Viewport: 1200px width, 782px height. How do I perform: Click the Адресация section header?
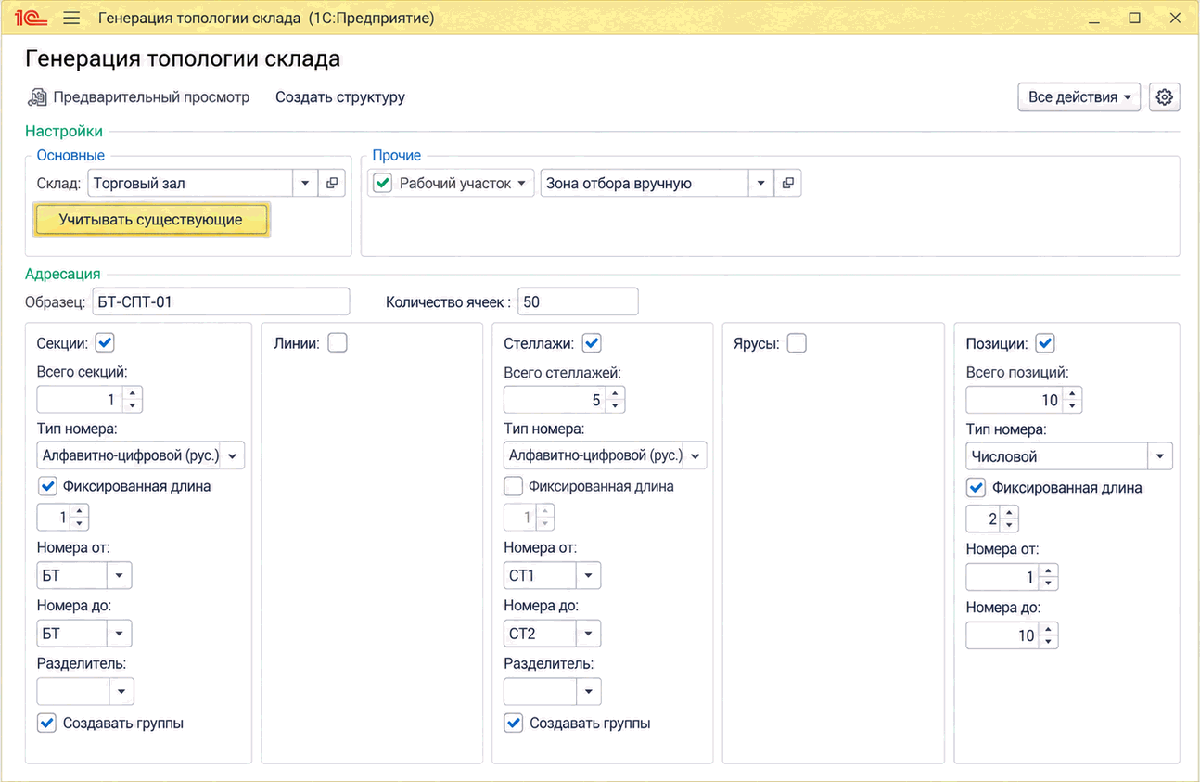pyautogui.click(x=63, y=274)
